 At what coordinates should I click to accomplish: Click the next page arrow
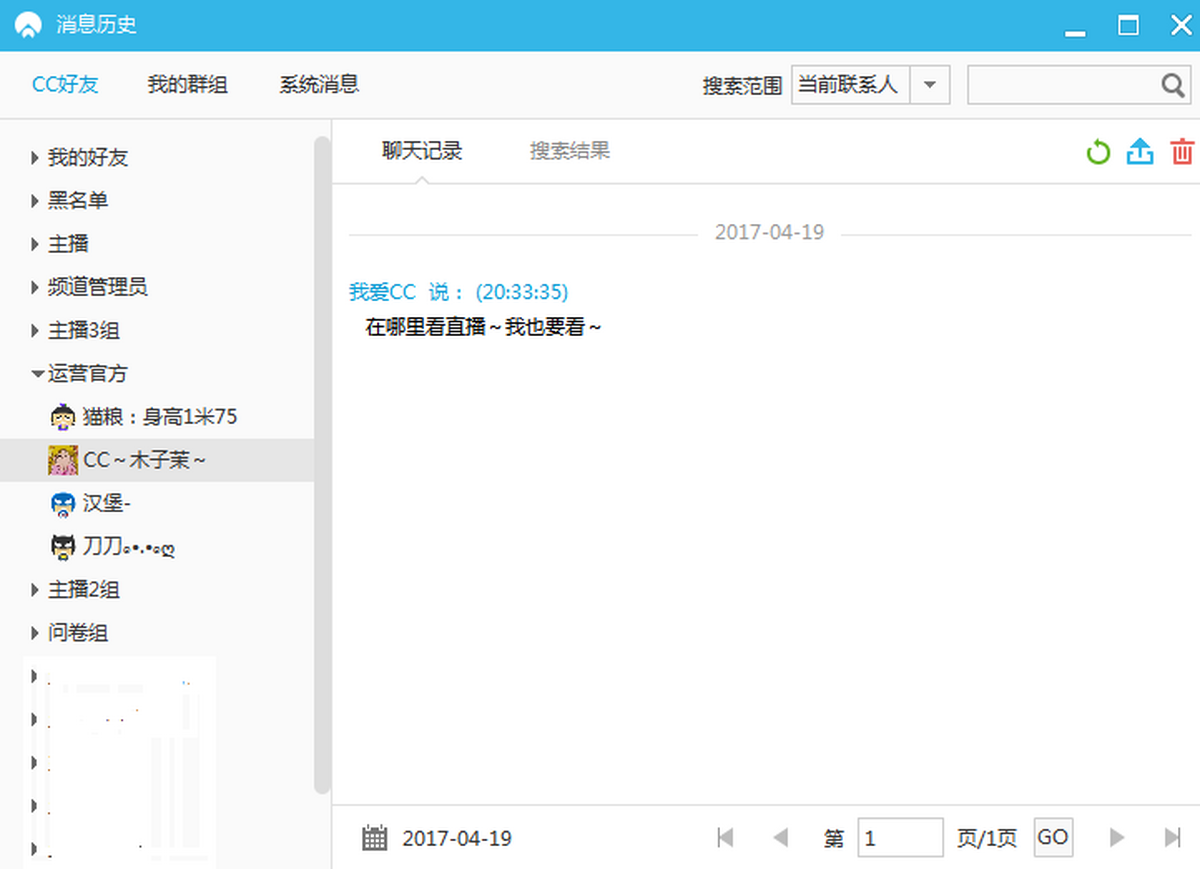point(1118,838)
